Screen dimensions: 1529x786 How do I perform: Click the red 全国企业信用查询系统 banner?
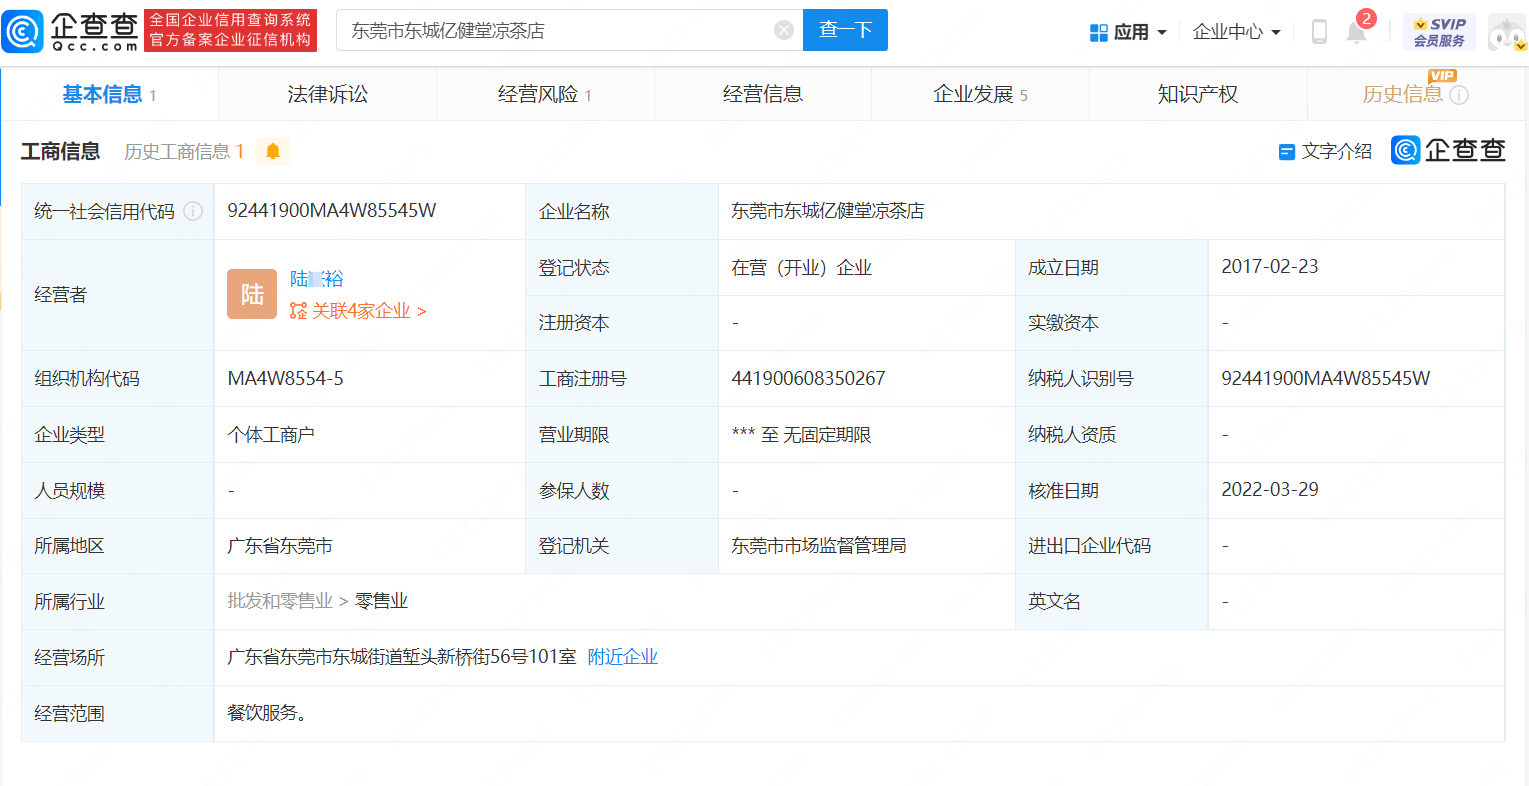point(231,31)
